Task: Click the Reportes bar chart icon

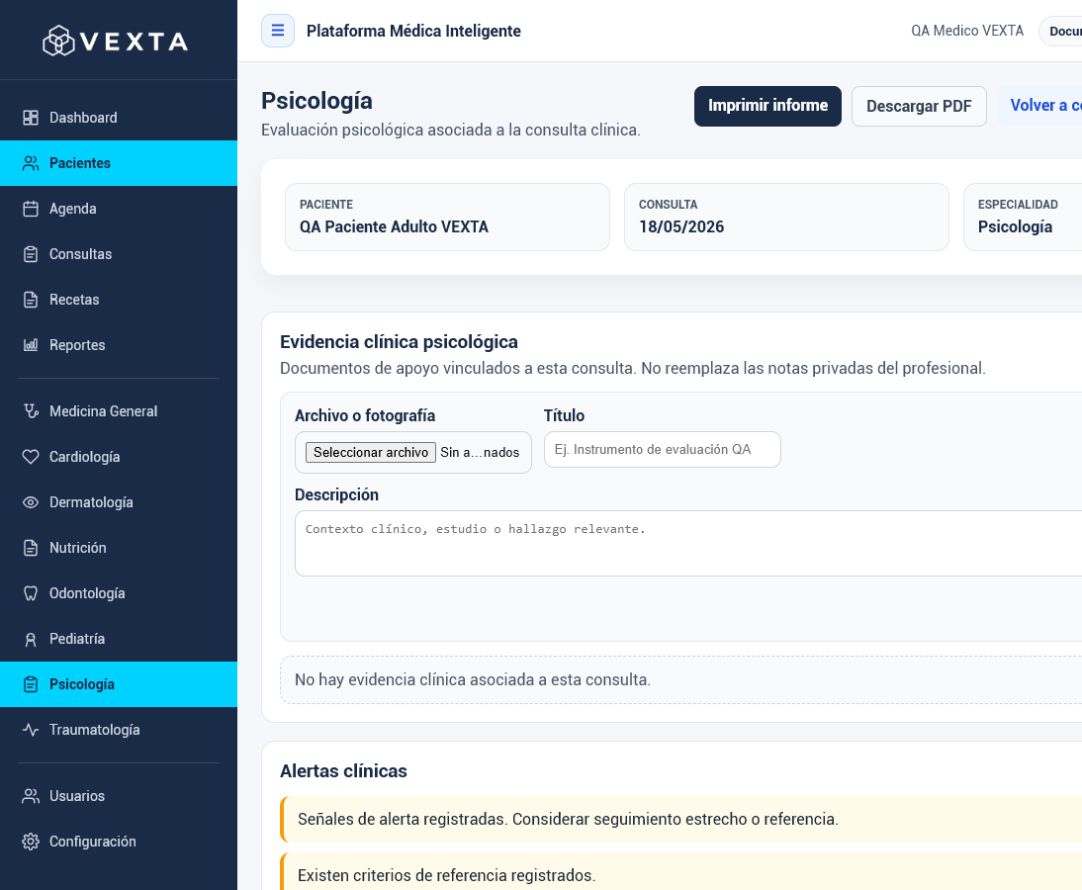Action: [30, 345]
